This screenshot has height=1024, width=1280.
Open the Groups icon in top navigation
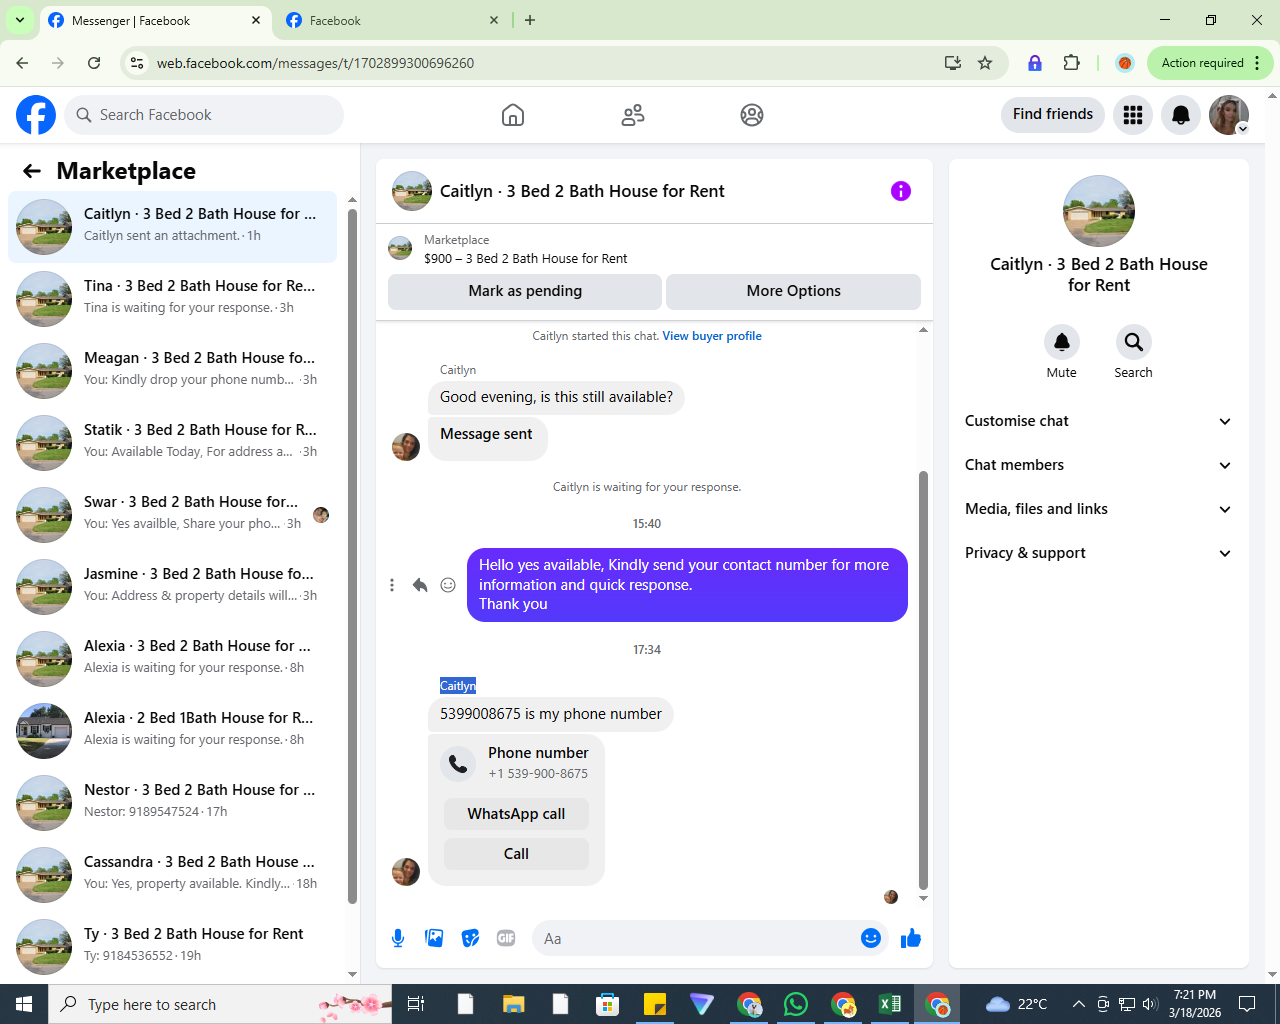click(752, 115)
